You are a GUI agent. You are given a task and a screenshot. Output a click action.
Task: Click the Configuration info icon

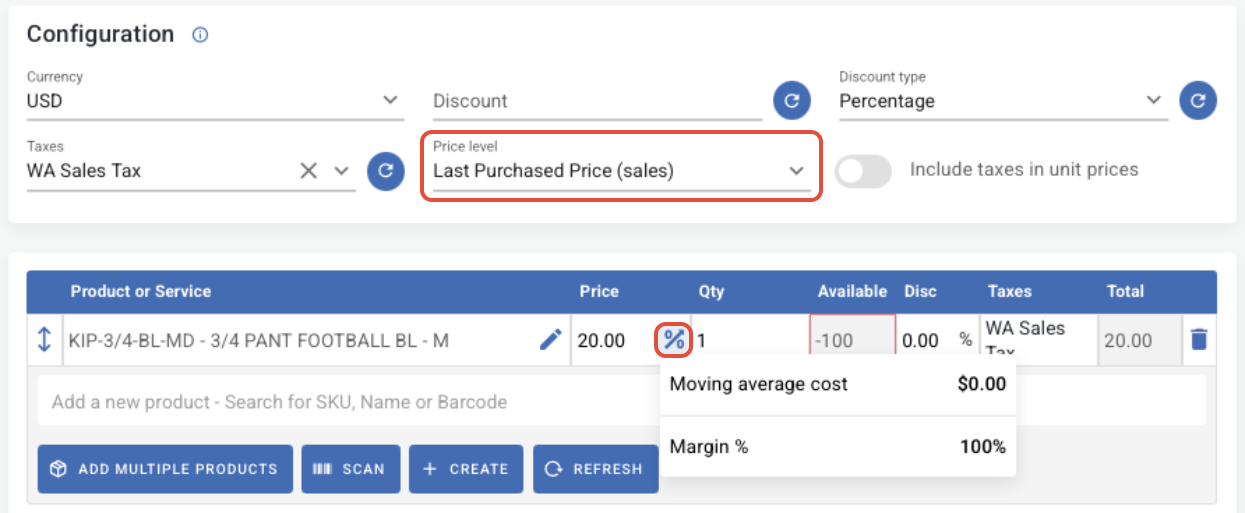coord(200,35)
